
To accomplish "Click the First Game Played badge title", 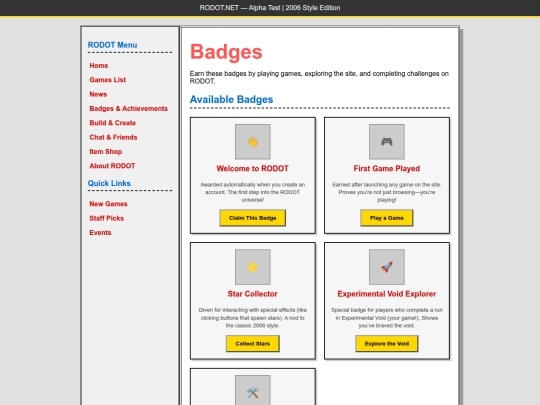I will point(386,169).
